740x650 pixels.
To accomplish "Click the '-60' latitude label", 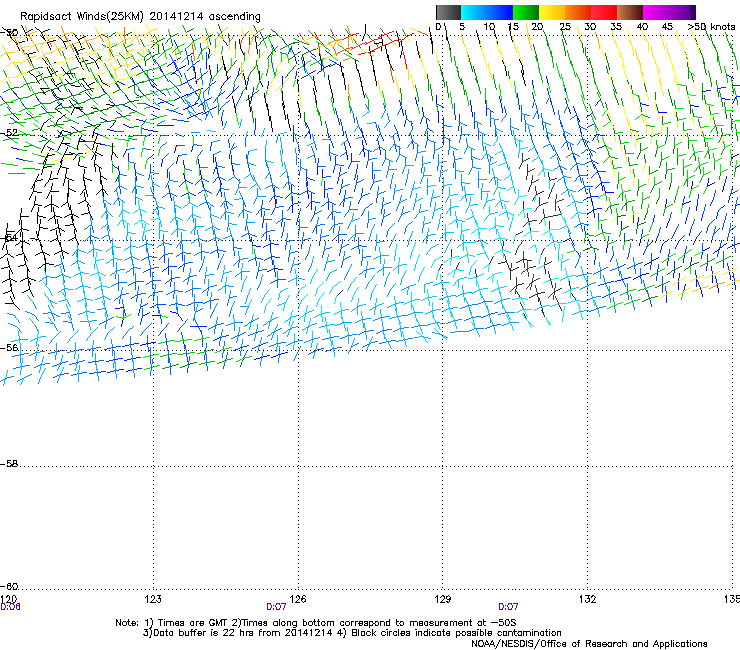I will pyautogui.click(x=9, y=586).
